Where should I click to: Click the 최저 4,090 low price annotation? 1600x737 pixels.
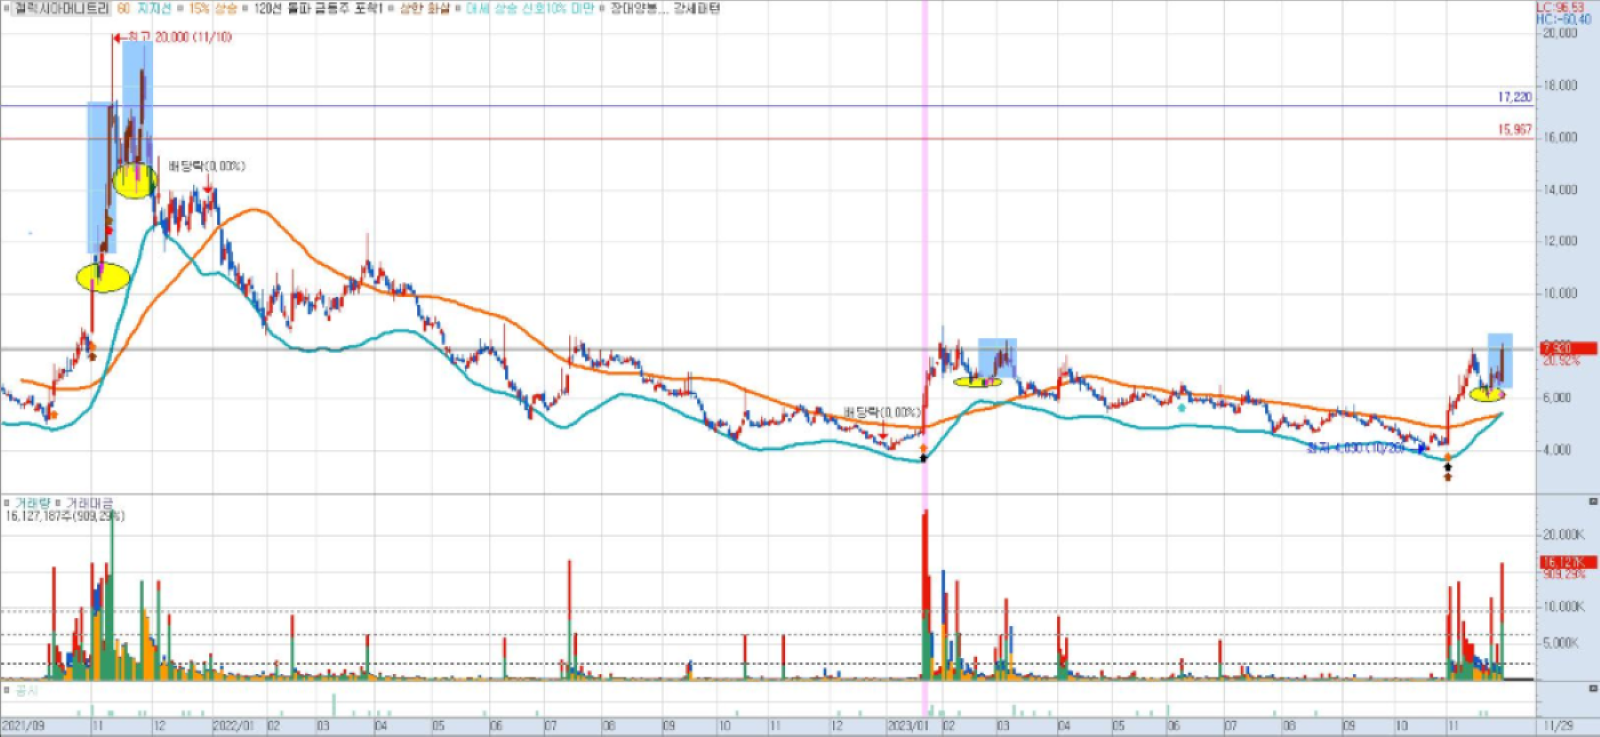point(1356,448)
